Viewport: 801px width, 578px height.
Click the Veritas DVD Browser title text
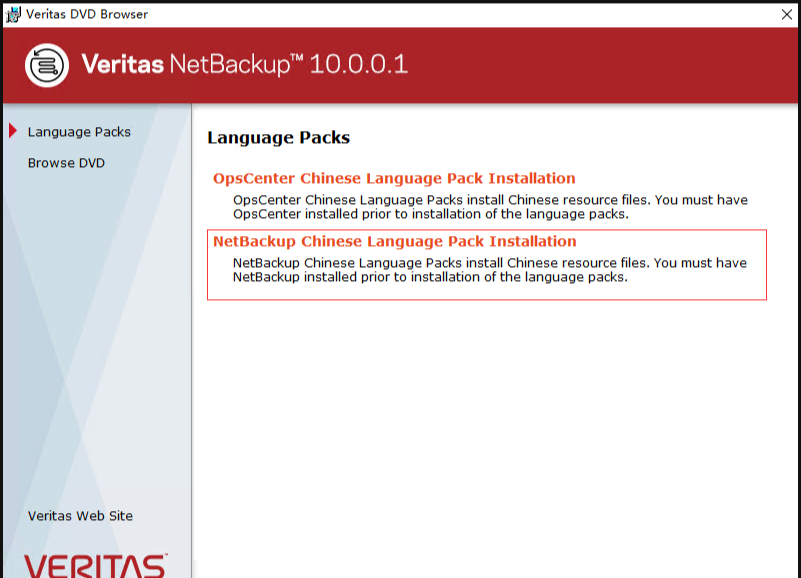point(87,14)
